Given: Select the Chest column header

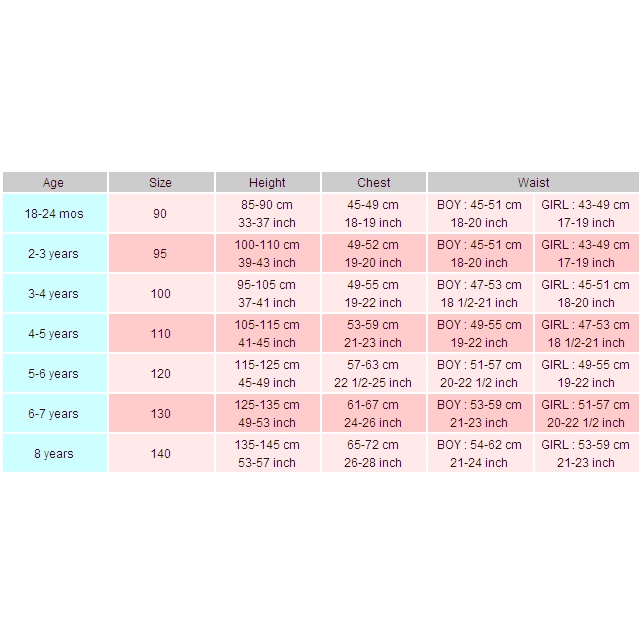Looking at the screenshot, I should (374, 183).
